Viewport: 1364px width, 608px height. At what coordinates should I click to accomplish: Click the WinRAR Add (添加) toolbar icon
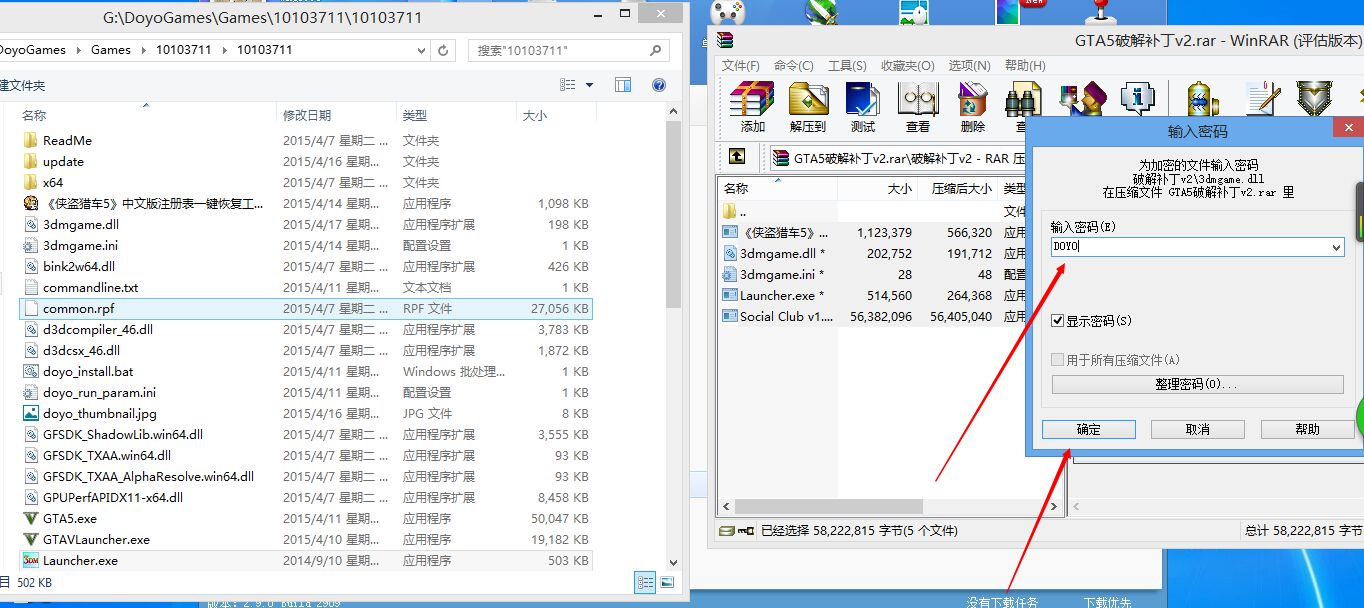click(x=752, y=100)
